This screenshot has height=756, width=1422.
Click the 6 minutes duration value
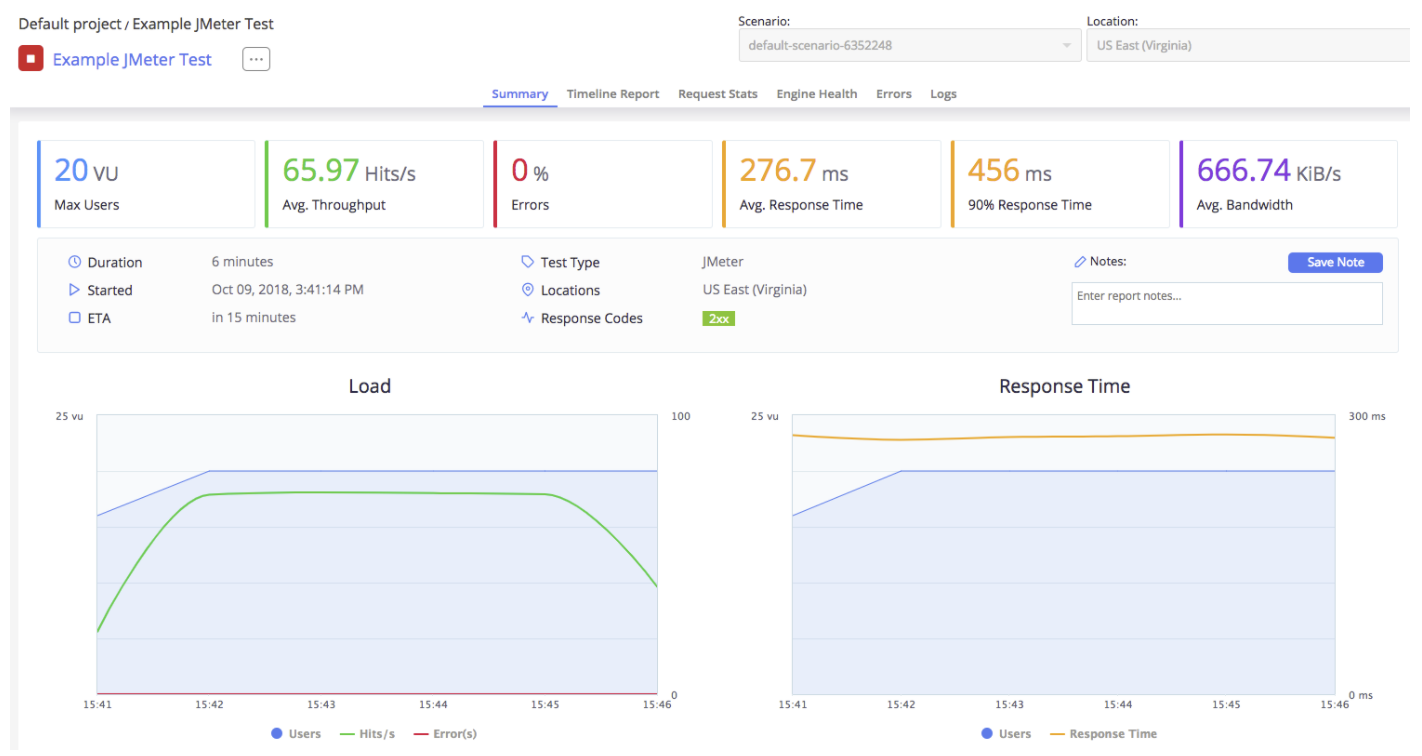242,262
